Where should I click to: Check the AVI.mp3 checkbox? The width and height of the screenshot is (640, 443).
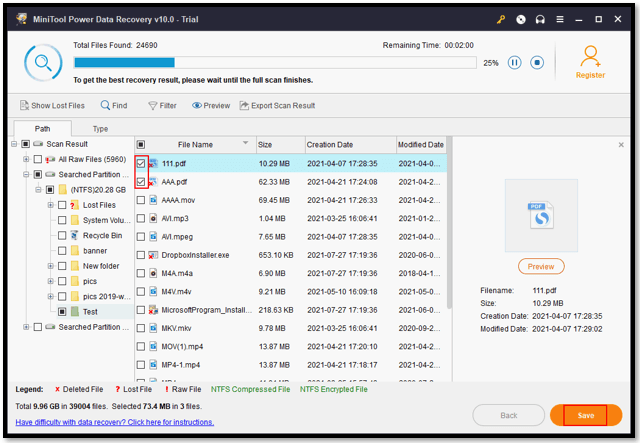point(141,218)
